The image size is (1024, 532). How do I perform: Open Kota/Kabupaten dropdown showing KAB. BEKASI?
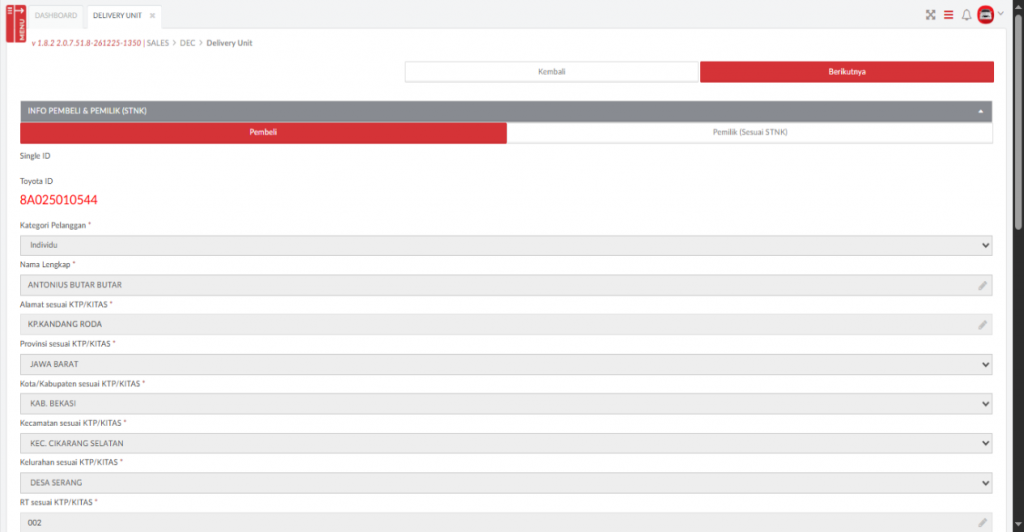pos(506,403)
